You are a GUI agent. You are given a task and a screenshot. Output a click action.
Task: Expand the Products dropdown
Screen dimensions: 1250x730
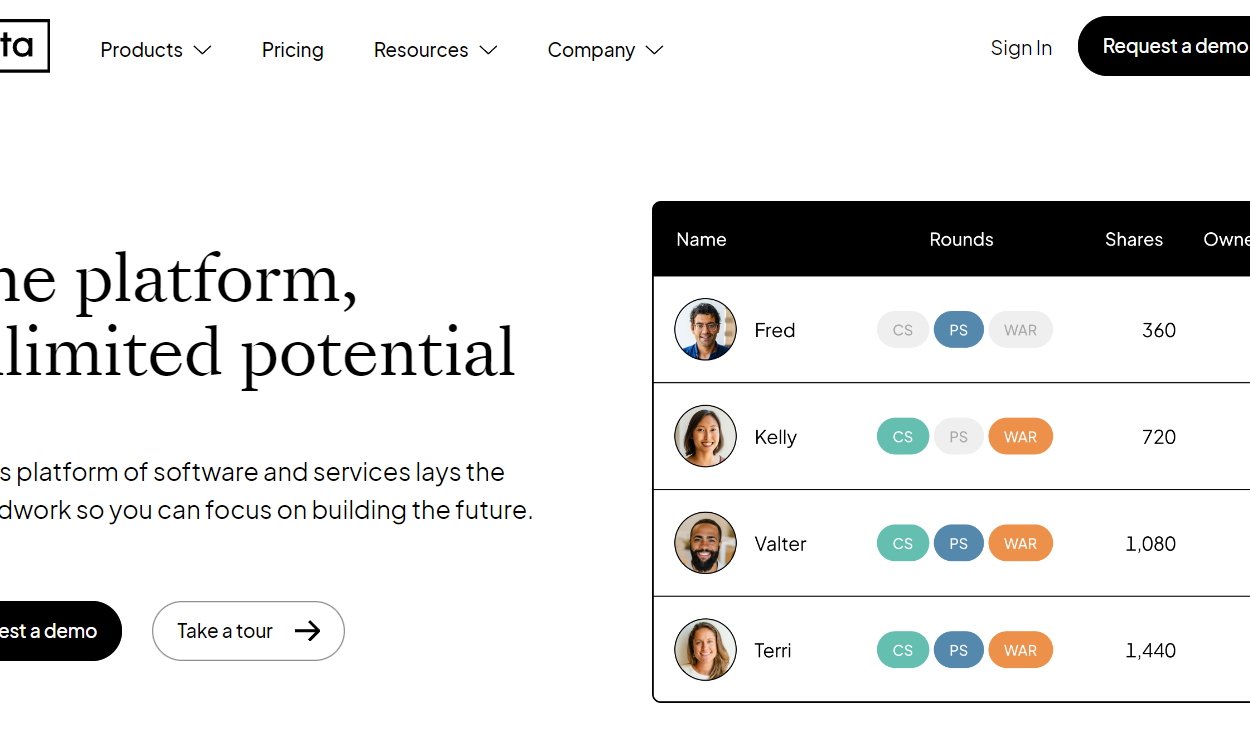click(155, 49)
